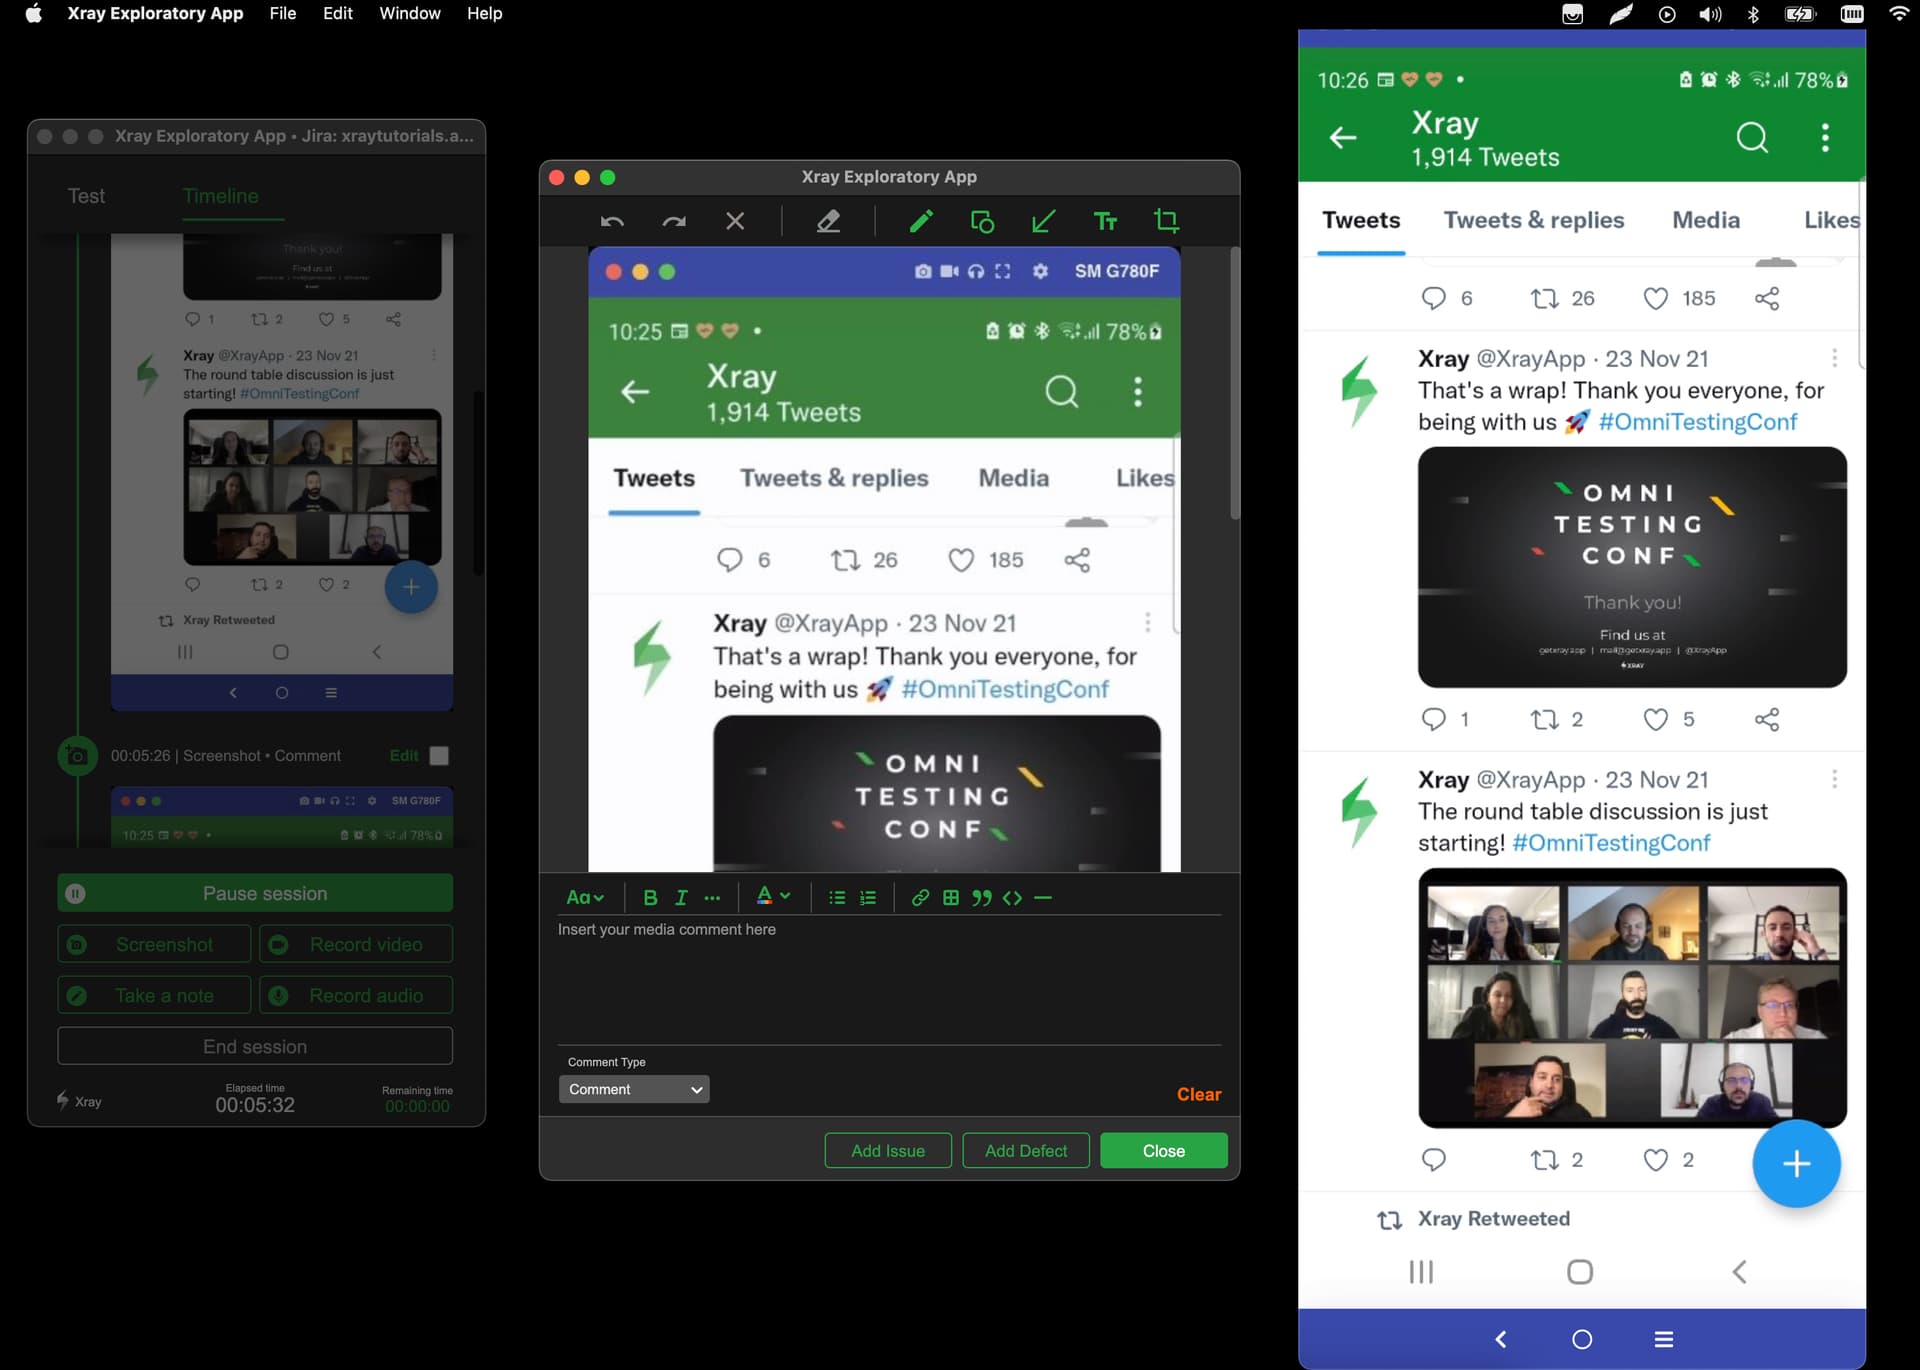This screenshot has height=1370, width=1920.
Task: Click the End session button
Action: (255, 1046)
